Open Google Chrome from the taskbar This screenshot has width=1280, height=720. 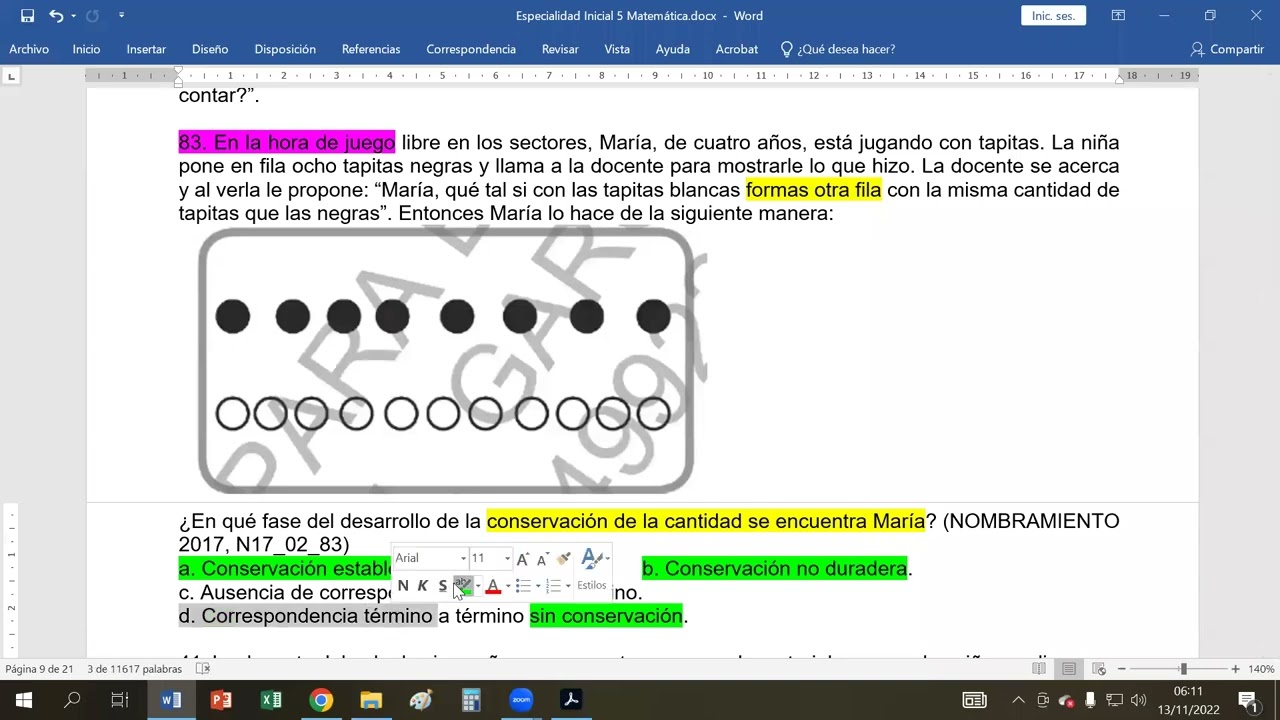click(x=321, y=700)
